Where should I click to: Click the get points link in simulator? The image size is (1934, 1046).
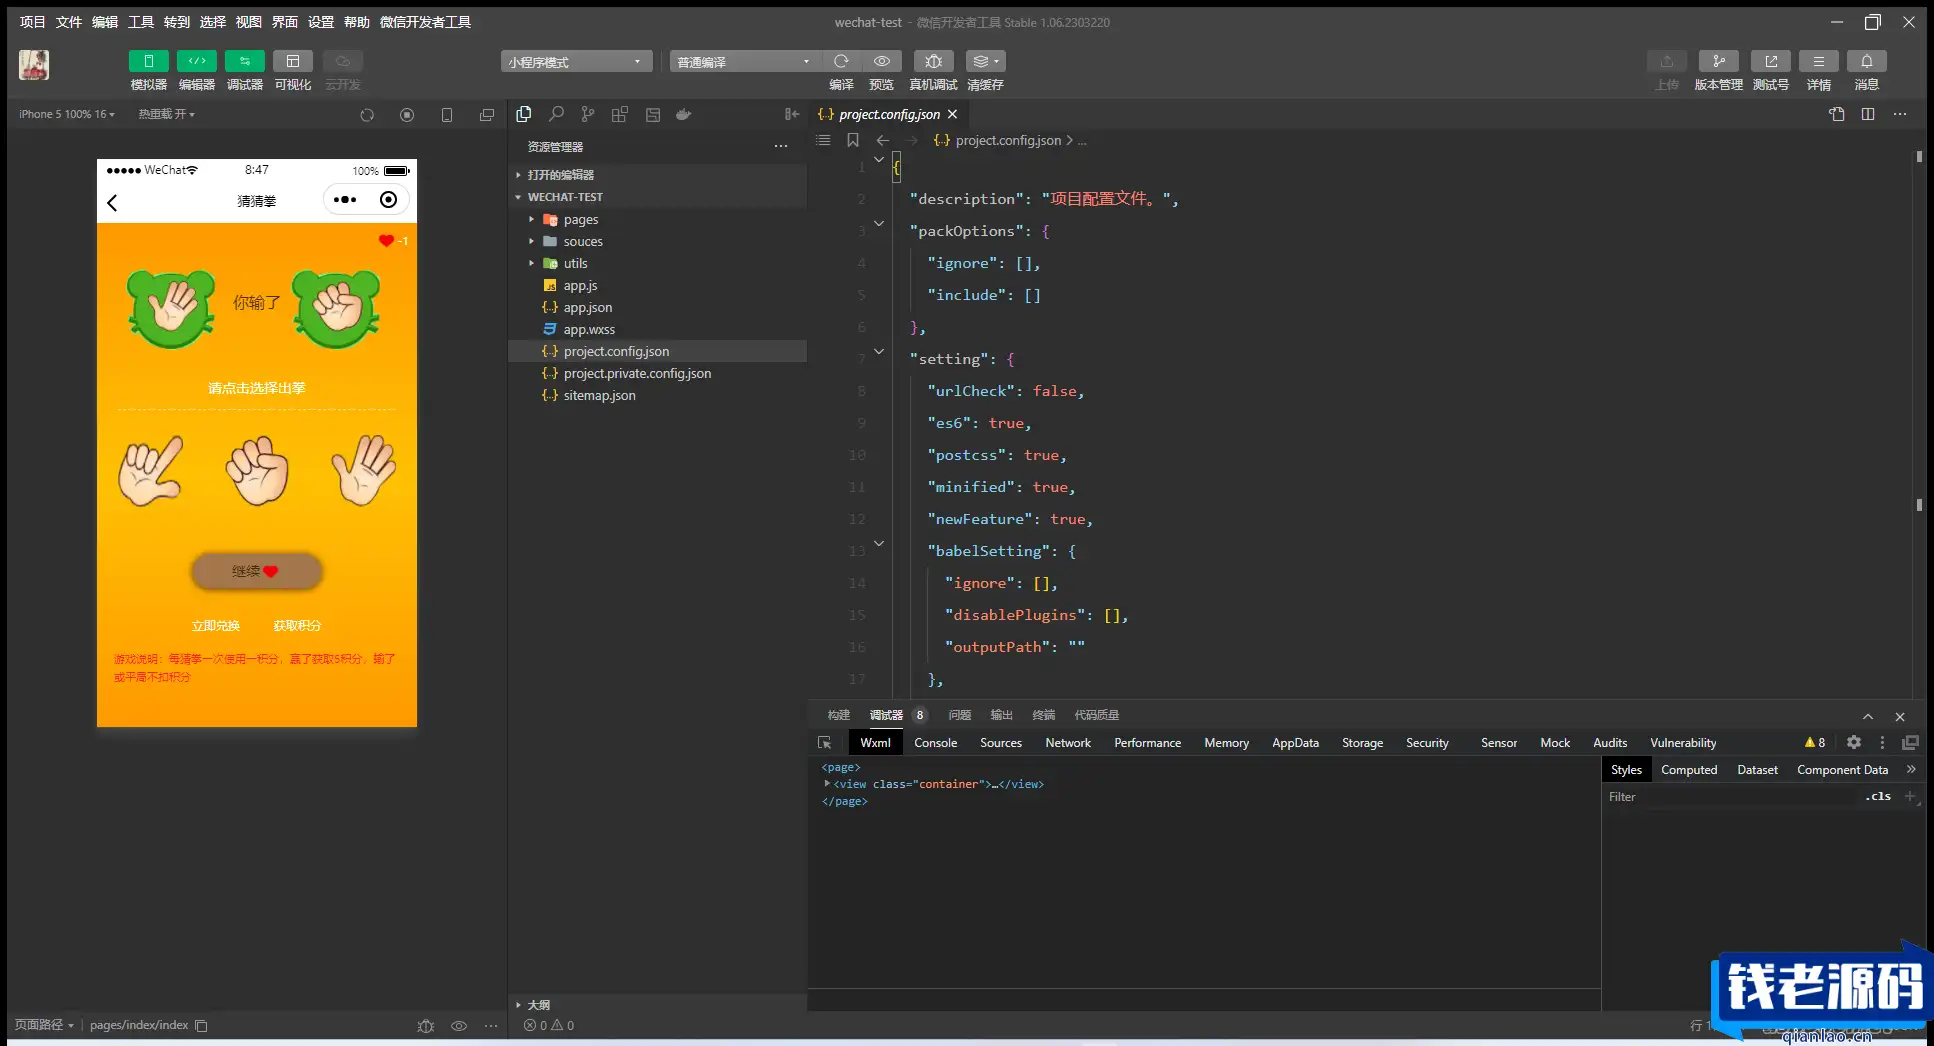pyautogui.click(x=297, y=625)
